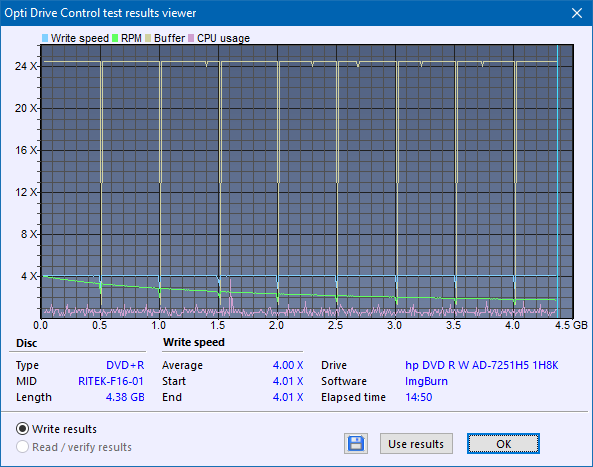This screenshot has height=467, width=593.
Task: Click the hp DVD drive name text
Action: click(481, 365)
